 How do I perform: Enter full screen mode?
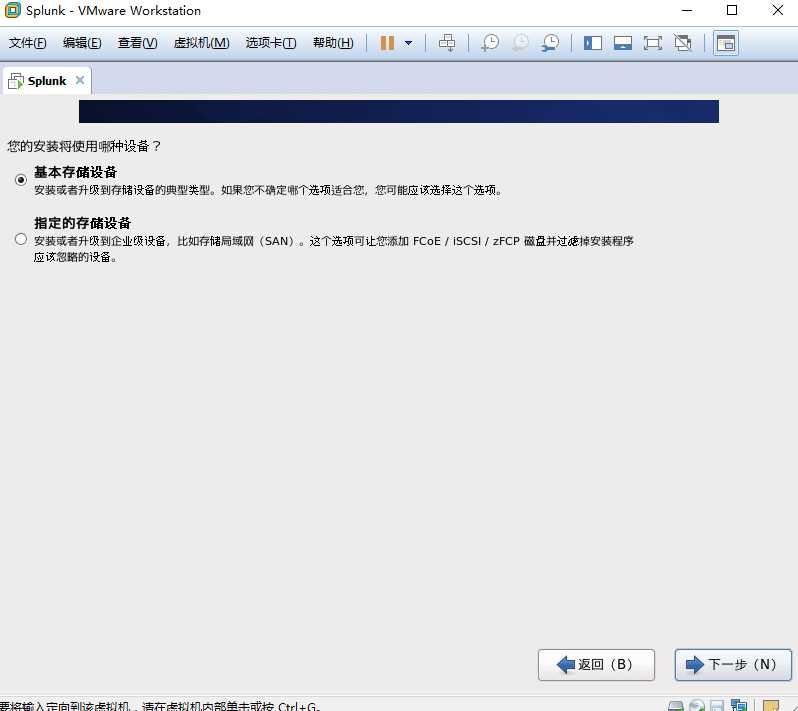(x=652, y=43)
